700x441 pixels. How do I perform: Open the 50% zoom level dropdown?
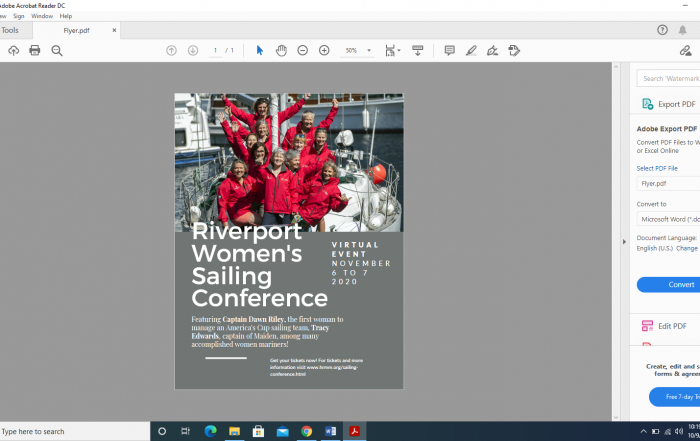[368, 50]
